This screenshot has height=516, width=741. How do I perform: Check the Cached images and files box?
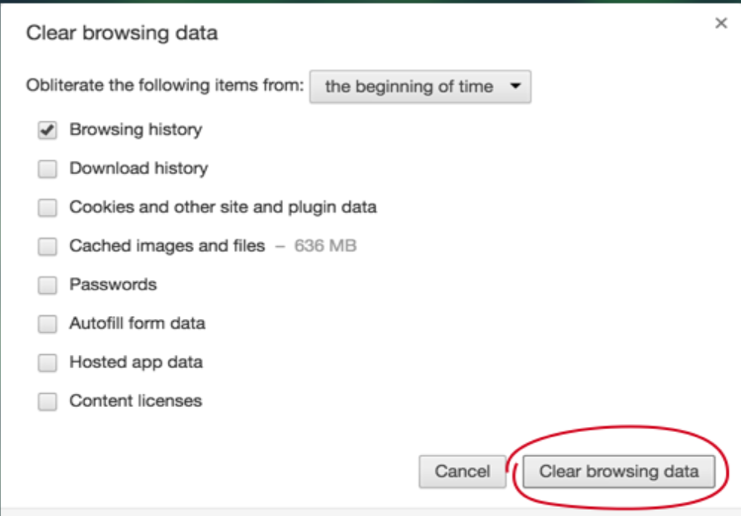(x=47, y=246)
